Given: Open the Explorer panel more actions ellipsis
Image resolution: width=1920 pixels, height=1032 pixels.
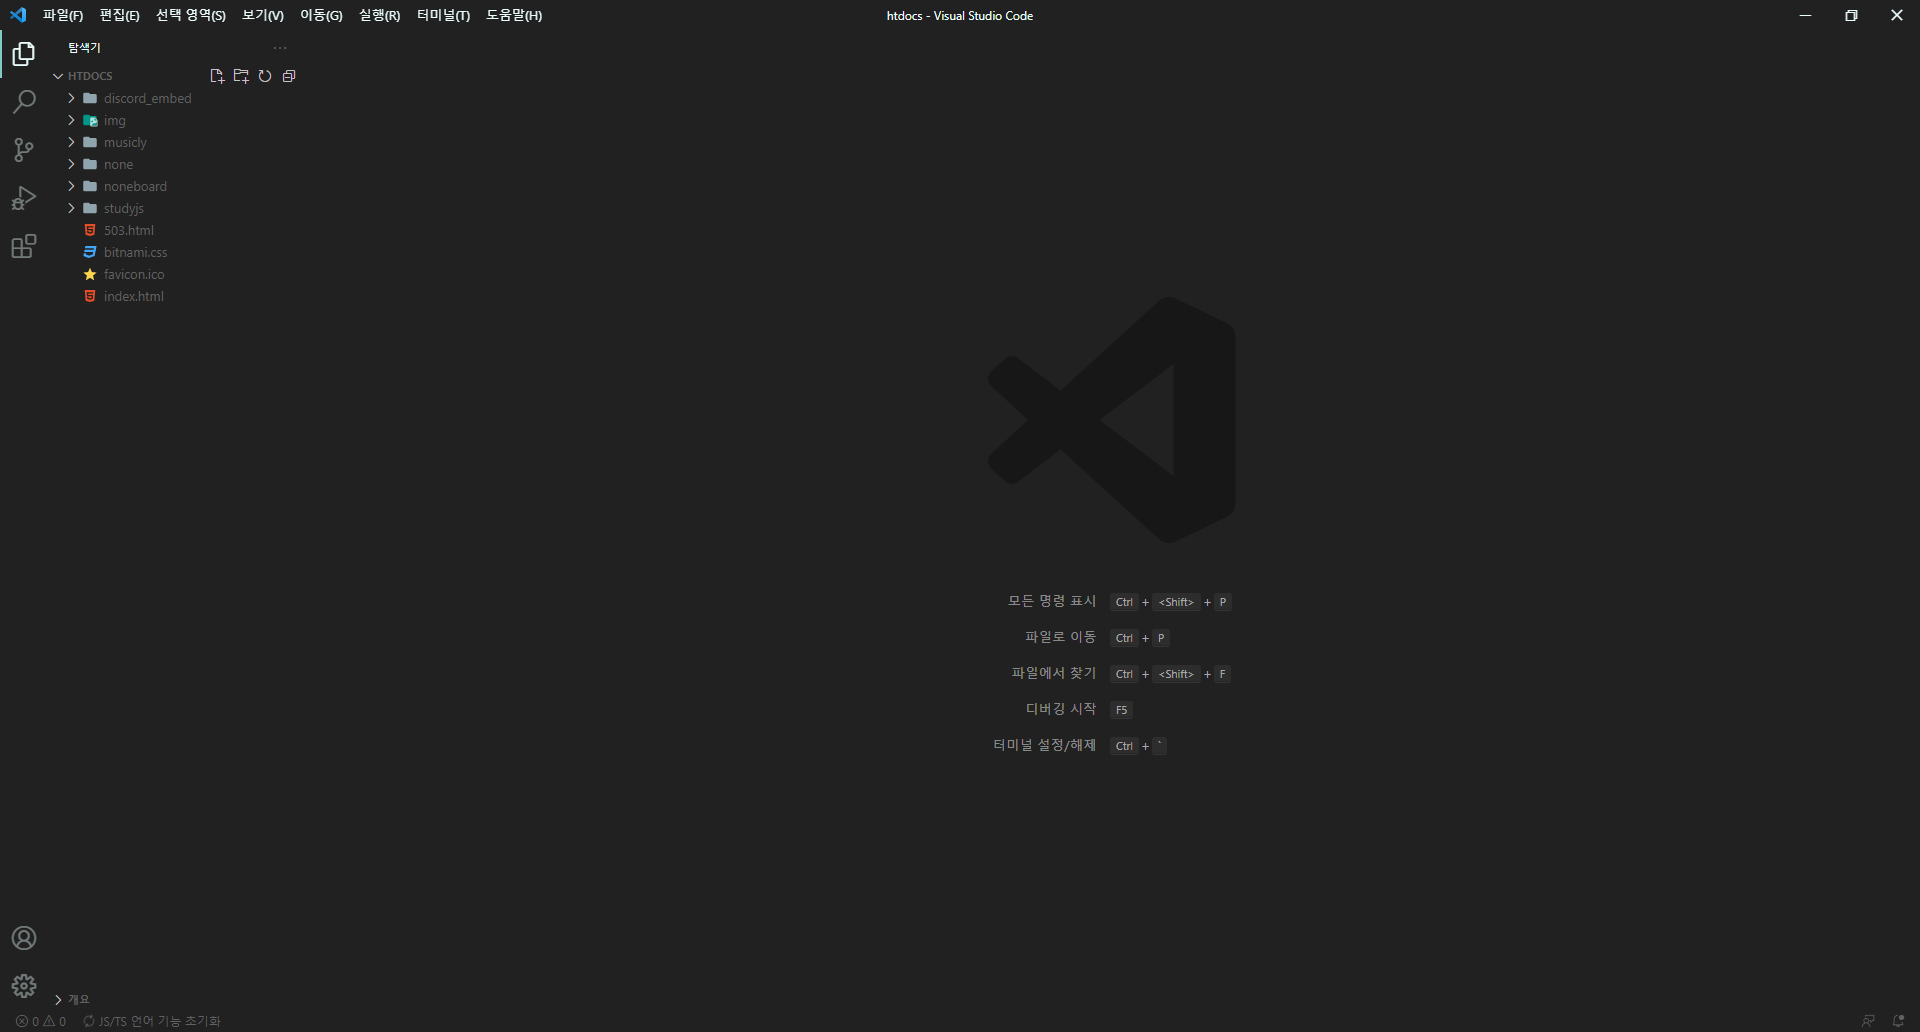Looking at the screenshot, I should (x=280, y=48).
